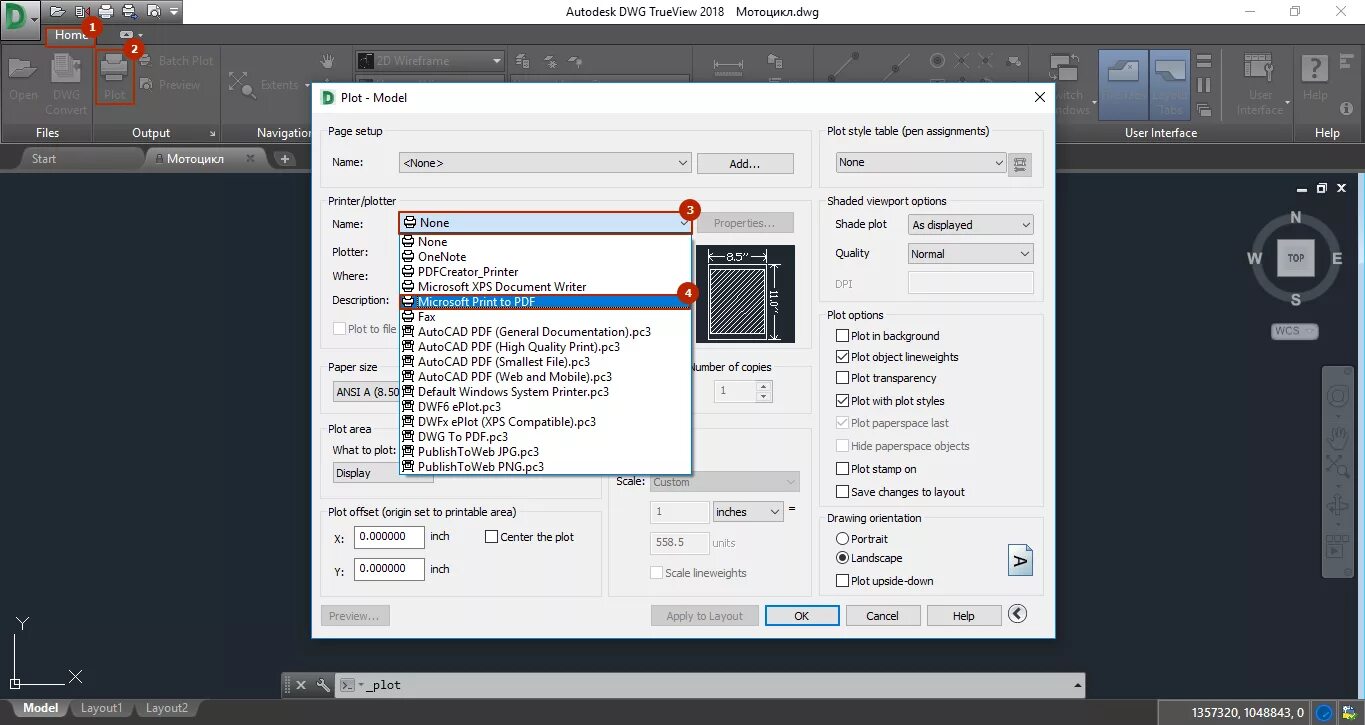Switch to the Layout2 tab
This screenshot has height=725, width=1365.
166,708
